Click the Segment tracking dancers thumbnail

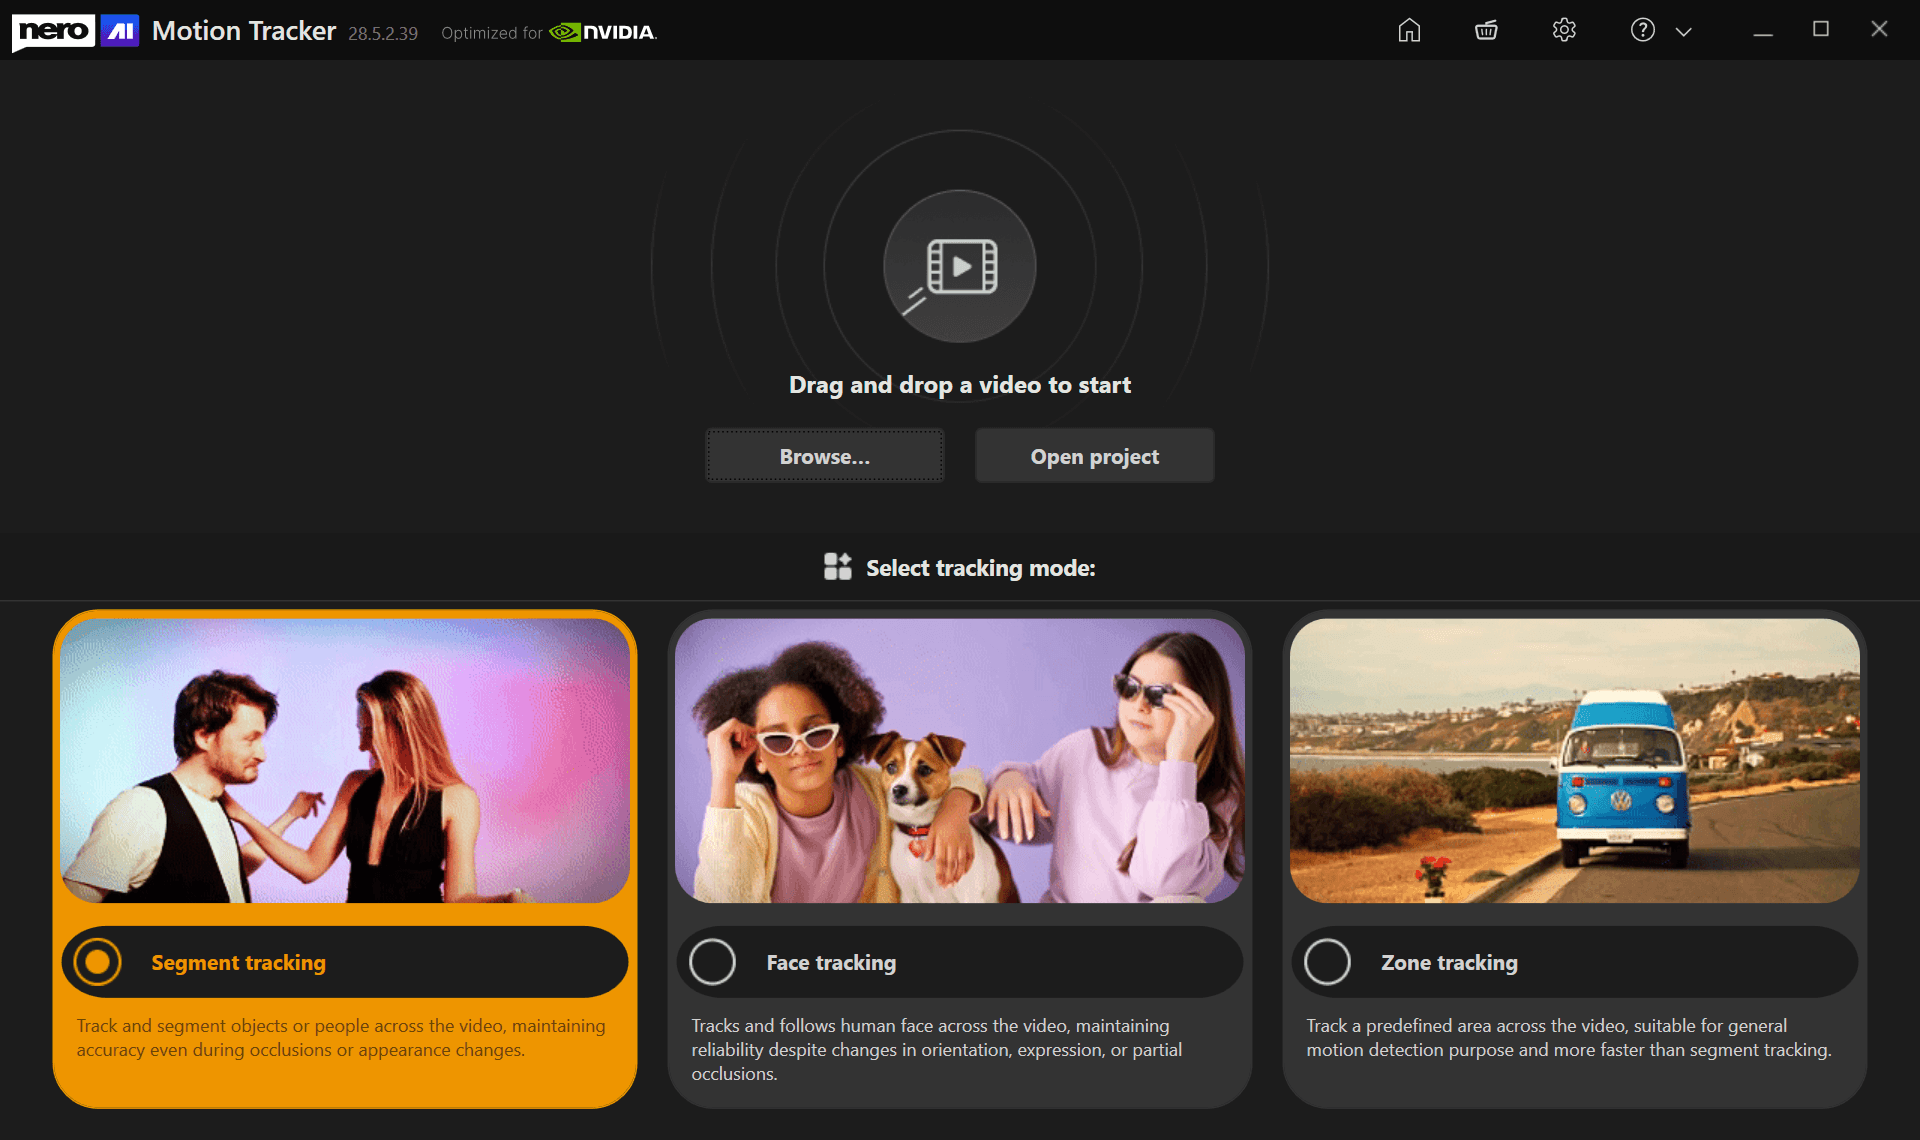tap(345, 760)
